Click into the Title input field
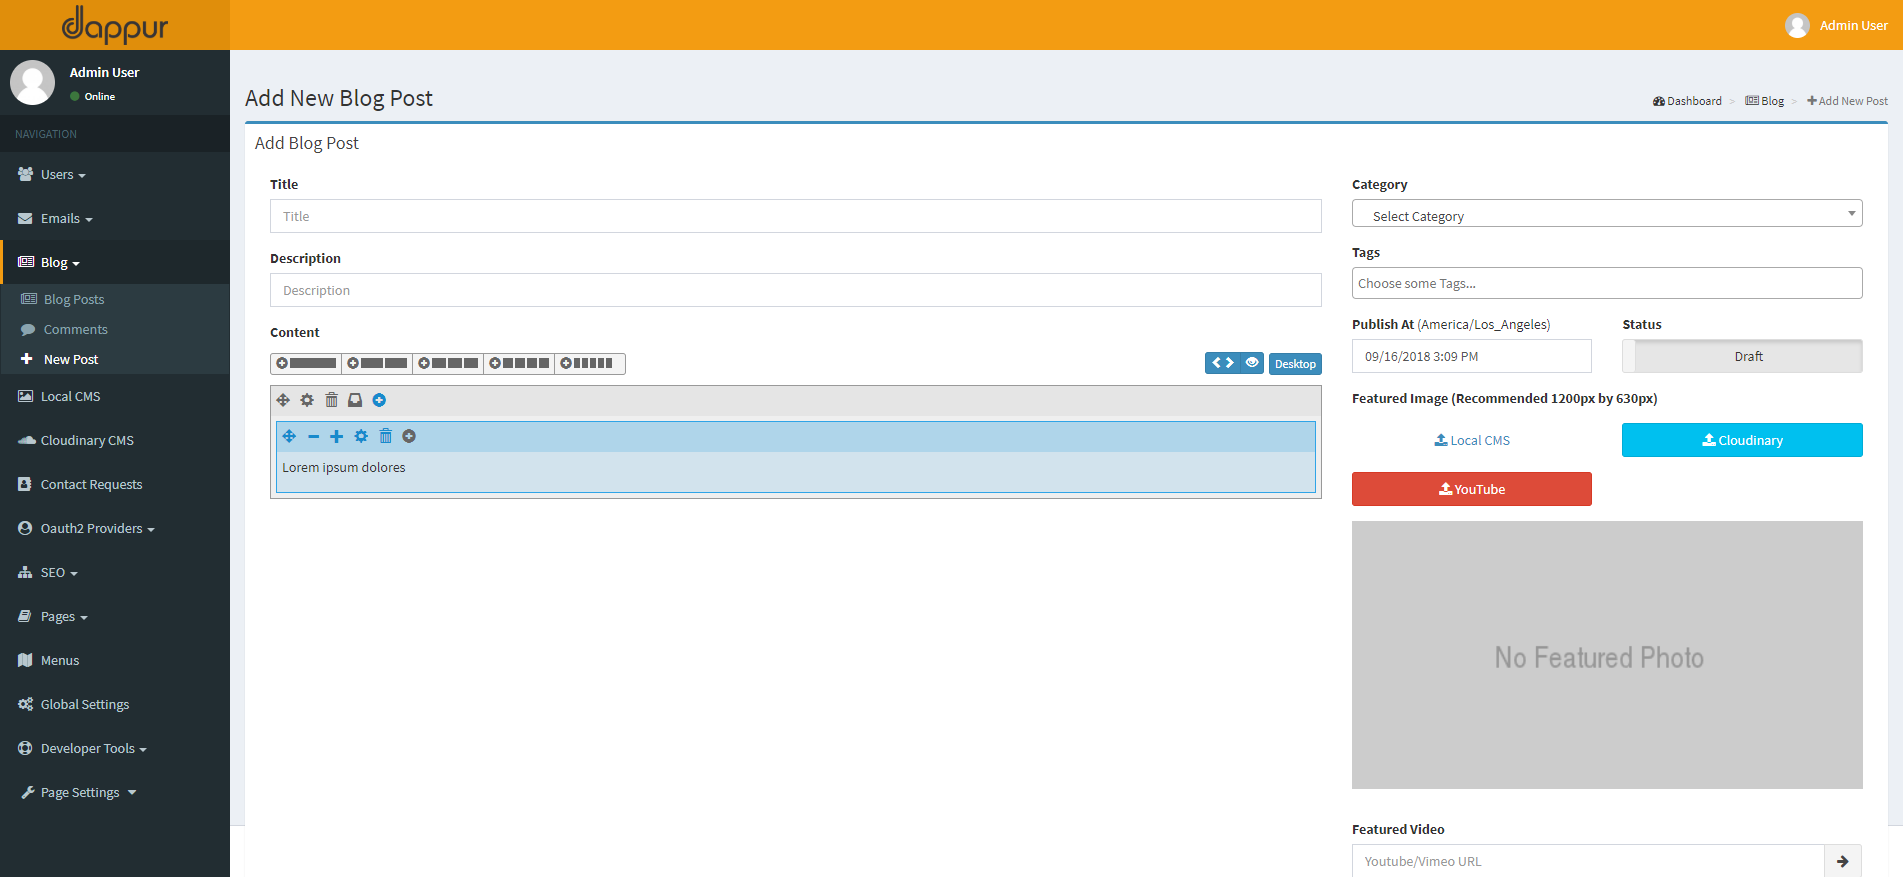This screenshot has width=1903, height=877. click(x=795, y=216)
